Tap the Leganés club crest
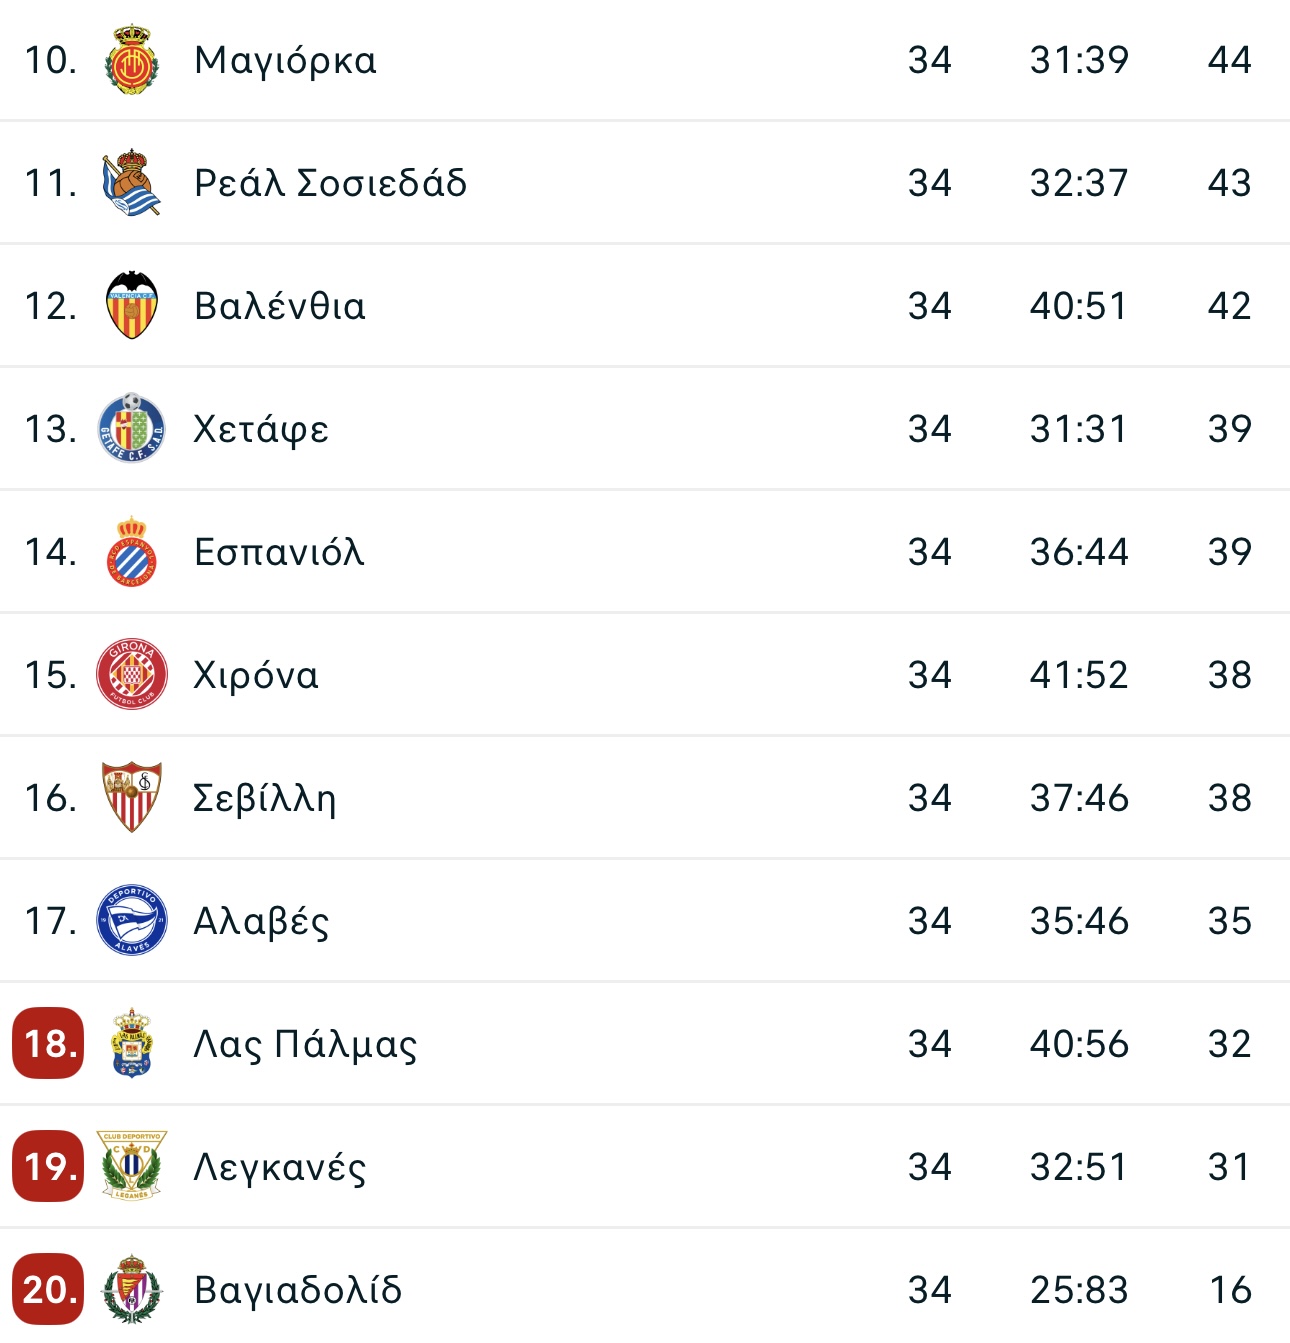 point(132,1166)
